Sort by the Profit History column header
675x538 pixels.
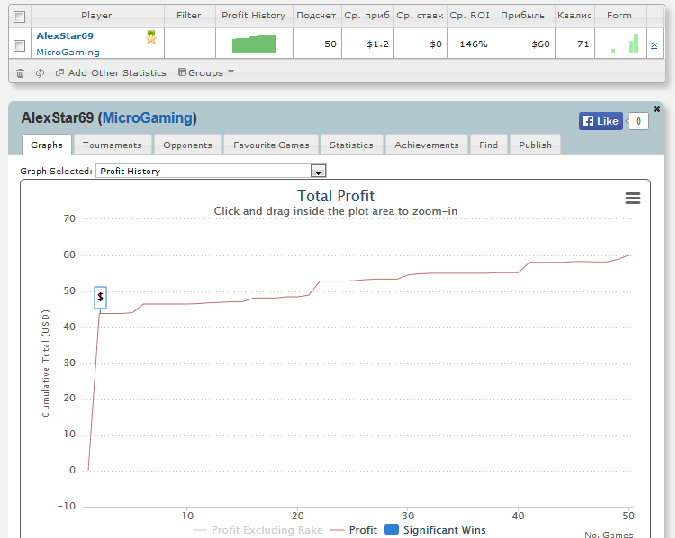[x=254, y=15]
